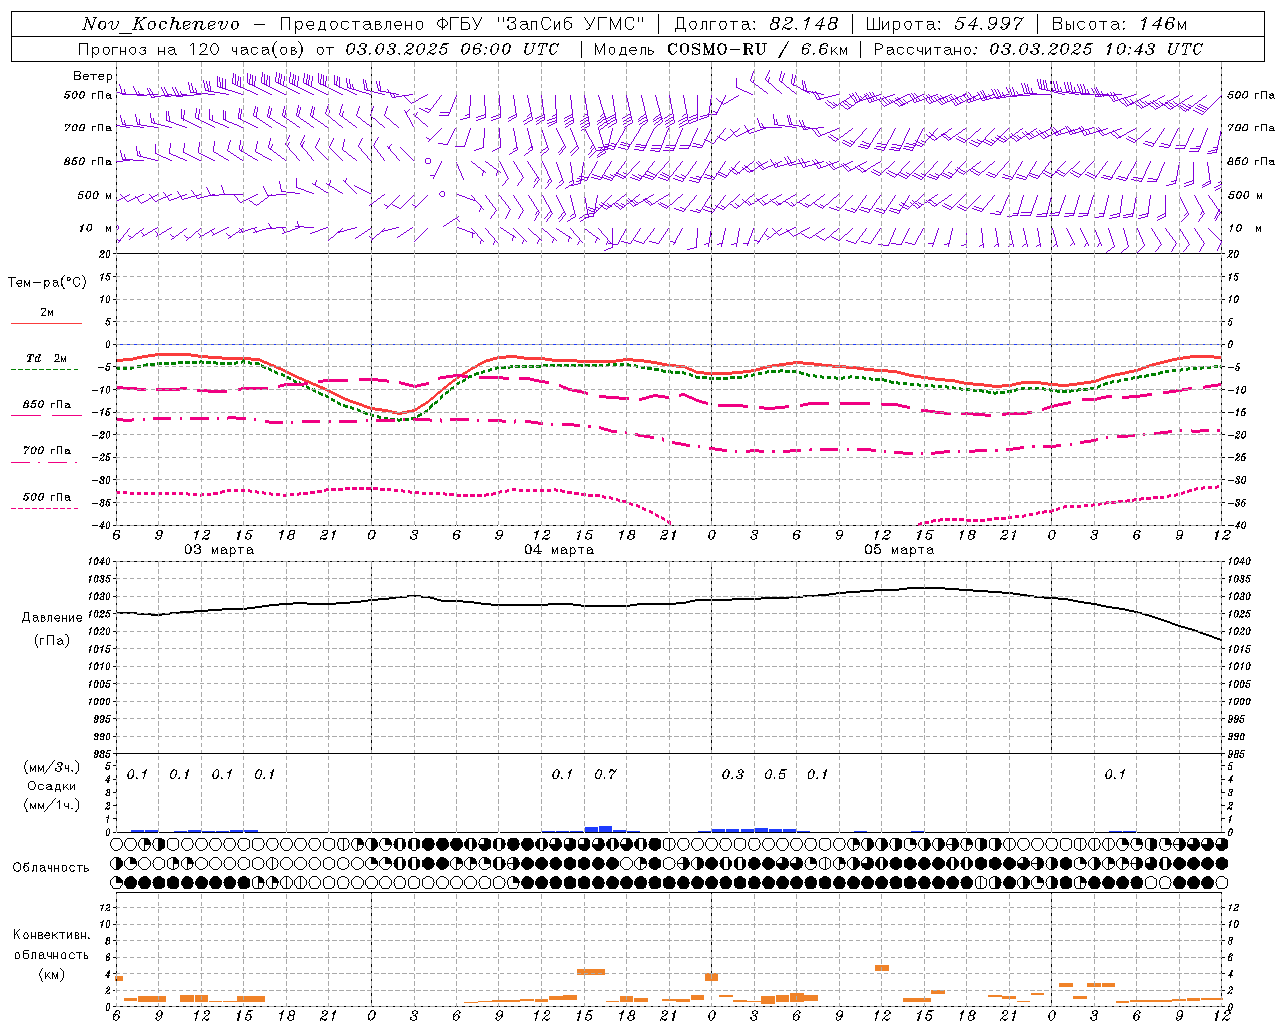This screenshot has height=1024, width=1280.
Task: Select the elevation text Высота: 146м
Action: point(1119,24)
